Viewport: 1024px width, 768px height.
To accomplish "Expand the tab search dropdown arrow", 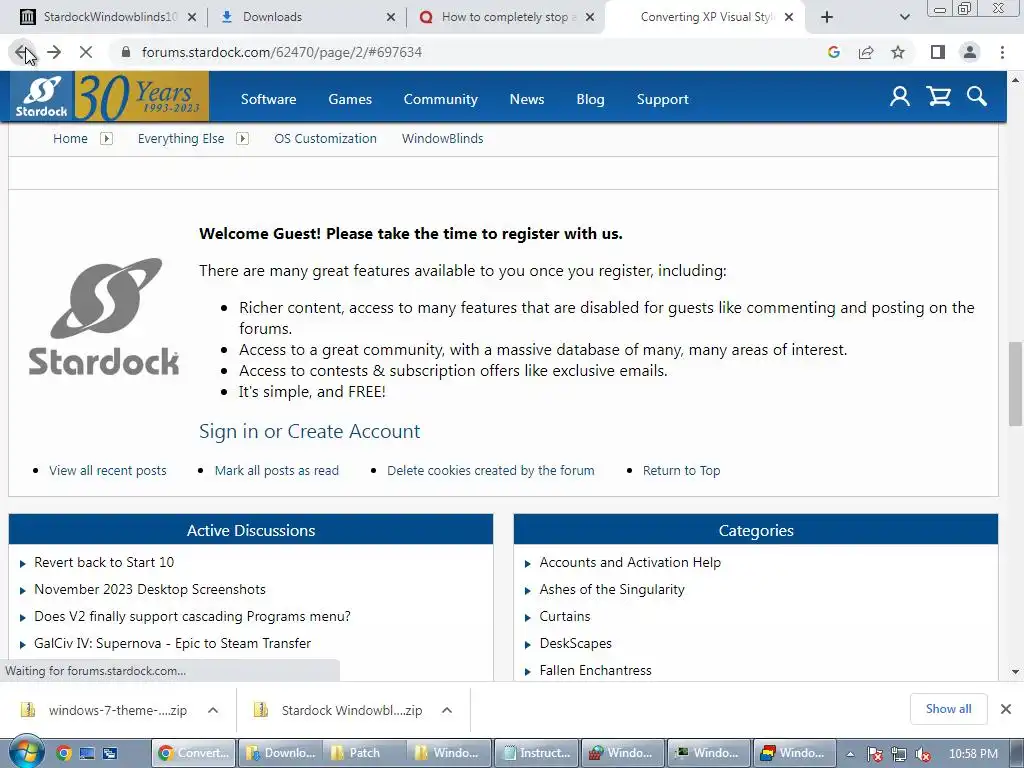I will tap(904, 17).
